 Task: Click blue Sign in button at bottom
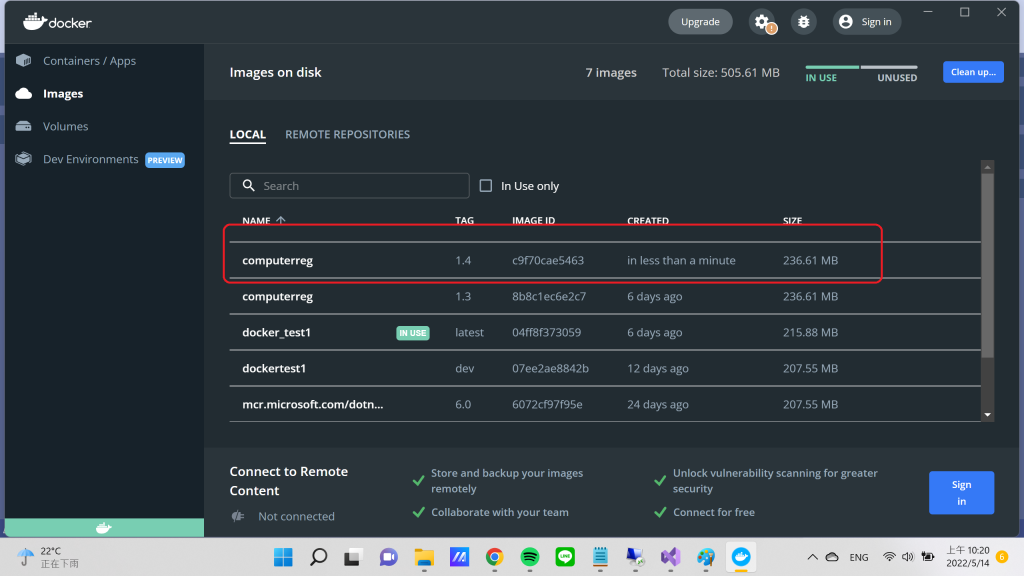pos(961,492)
